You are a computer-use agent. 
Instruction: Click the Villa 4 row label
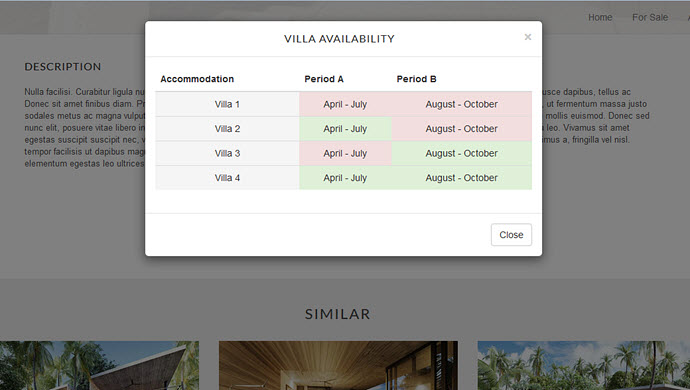point(227,178)
